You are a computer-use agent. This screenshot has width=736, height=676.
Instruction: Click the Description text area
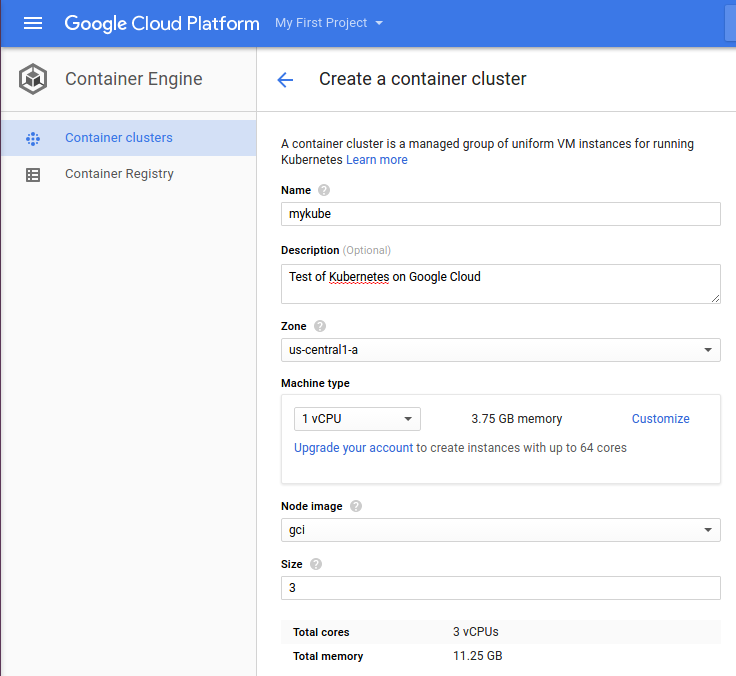pos(501,284)
